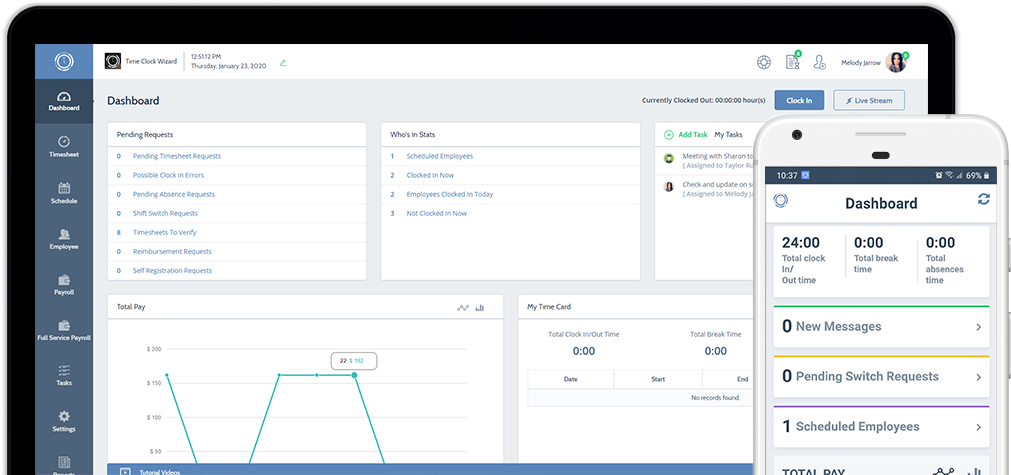Open Timesheets To Verify link
The width and height of the screenshot is (1011, 475).
164,232
